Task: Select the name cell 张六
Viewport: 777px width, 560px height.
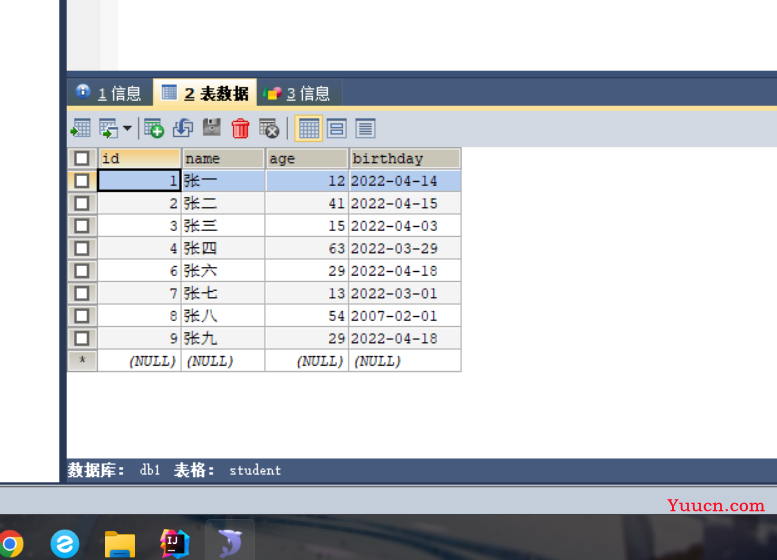Action: point(223,271)
